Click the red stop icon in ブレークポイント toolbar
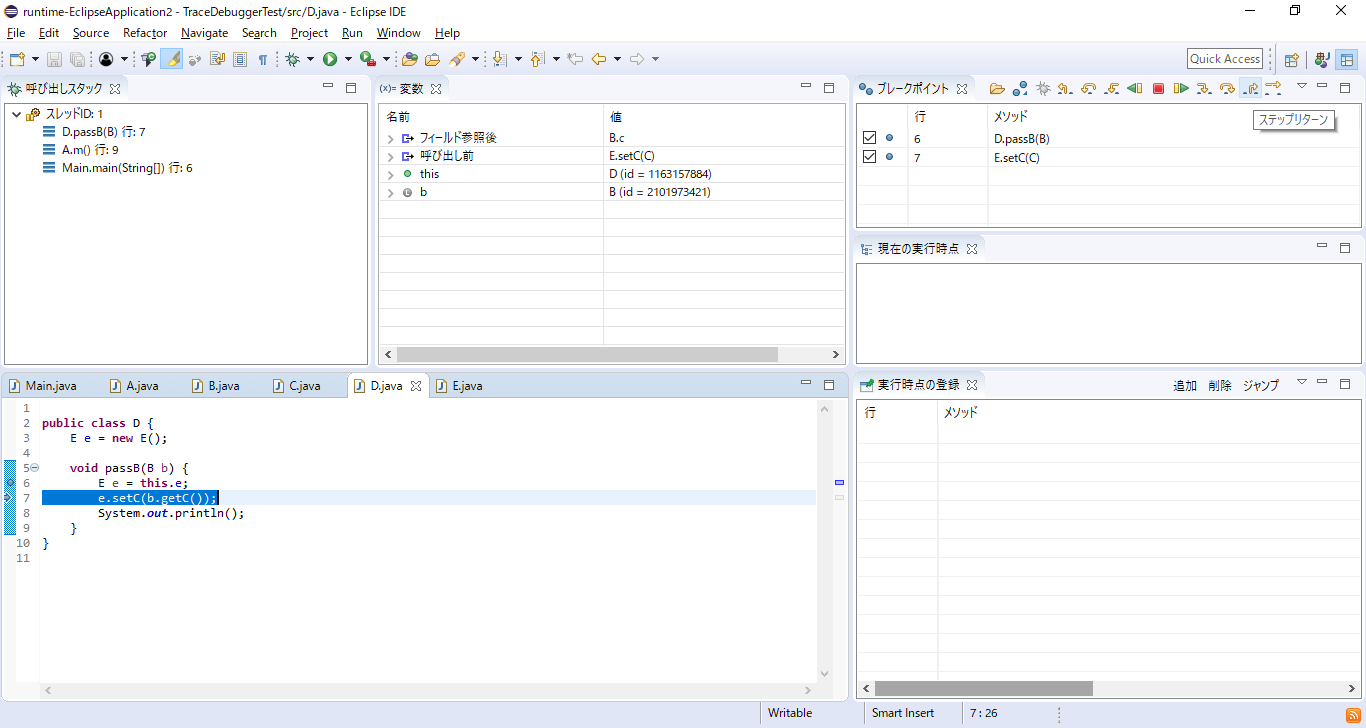 1158,88
